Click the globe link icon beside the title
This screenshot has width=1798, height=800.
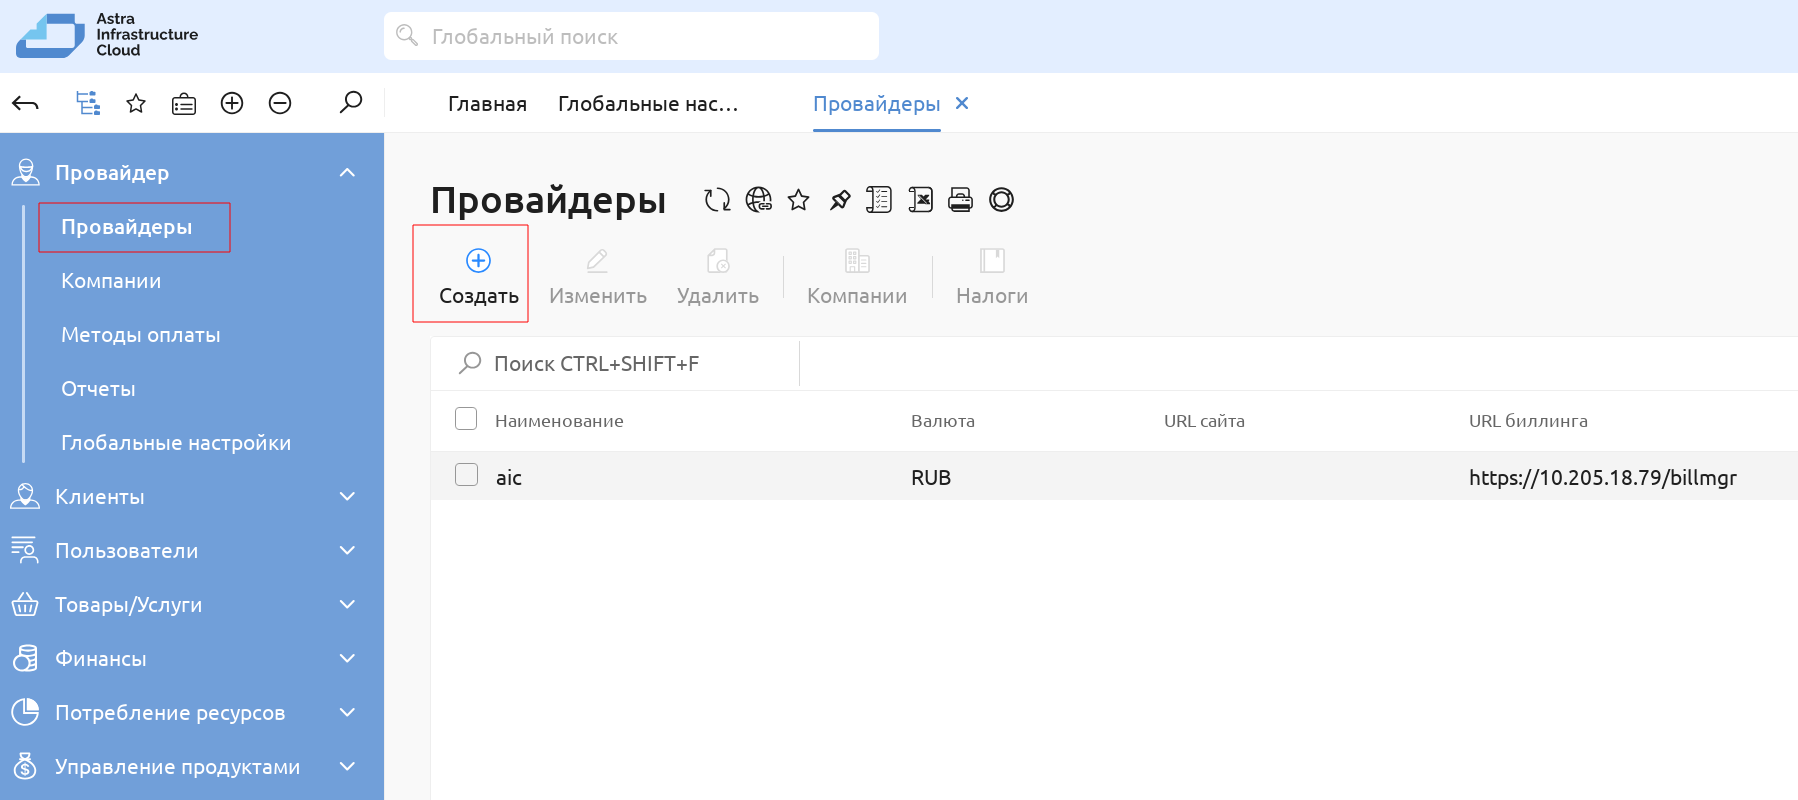tap(759, 200)
